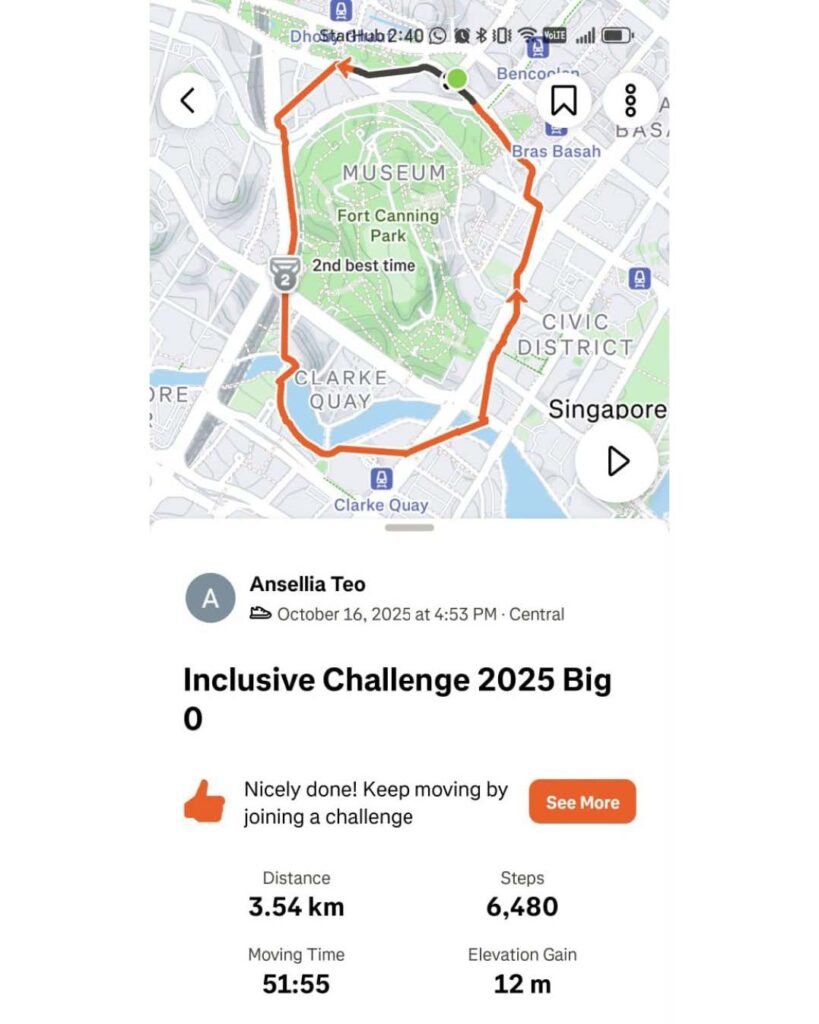Tap the battery icon in status bar

617,36
